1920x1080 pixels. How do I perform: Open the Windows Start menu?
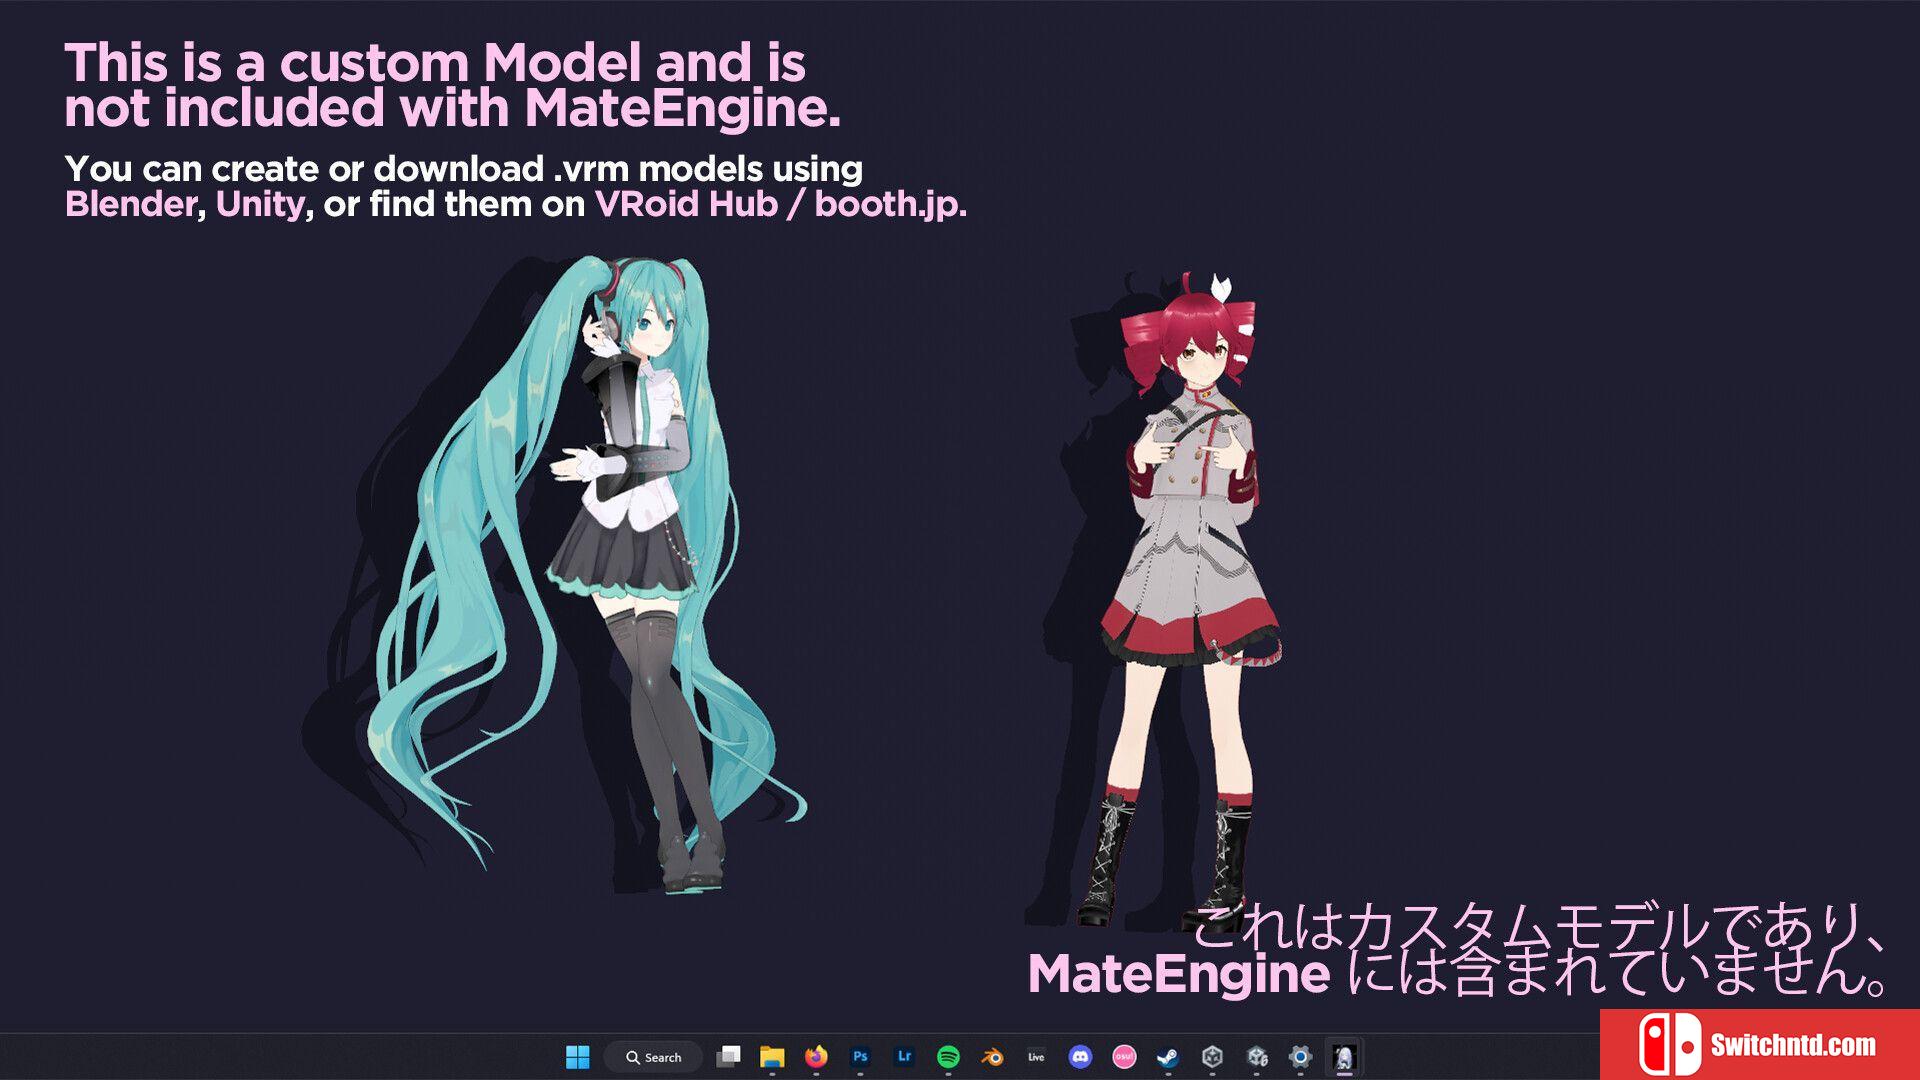(578, 1057)
